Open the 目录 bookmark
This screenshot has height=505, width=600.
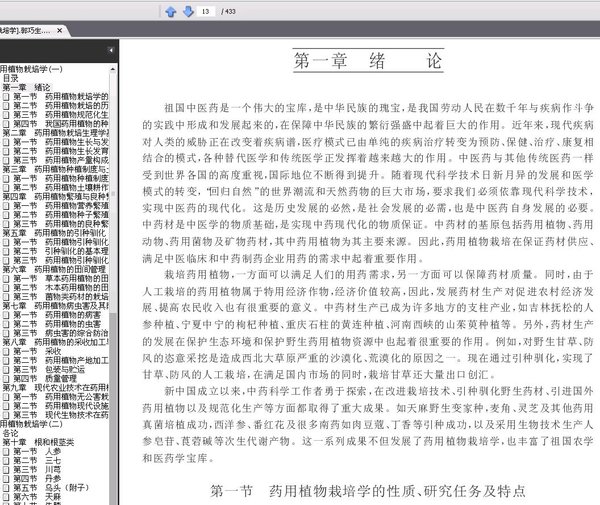point(10,77)
